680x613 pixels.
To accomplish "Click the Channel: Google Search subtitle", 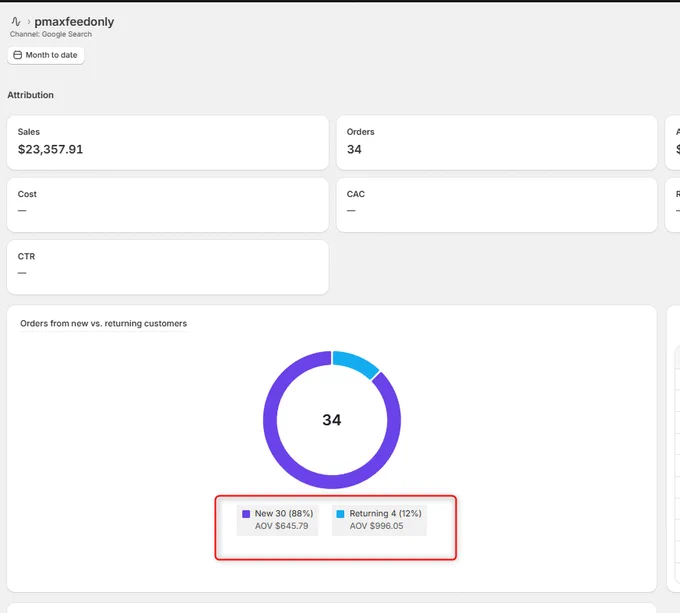I will click(x=51, y=34).
